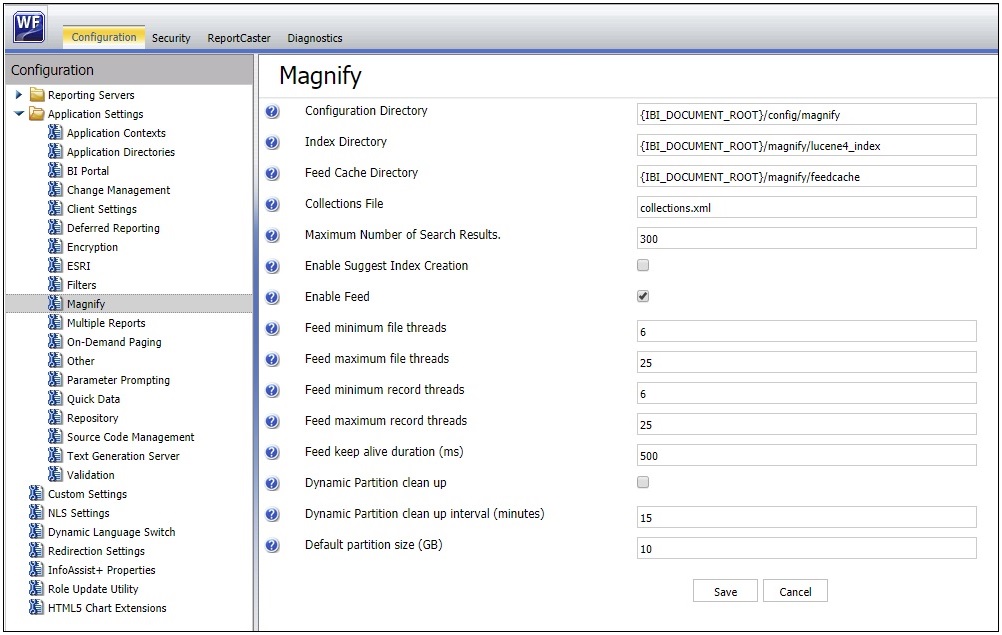Click the settings icon beside ESRI
Screen dimensions: 1002x635
click(x=56, y=266)
